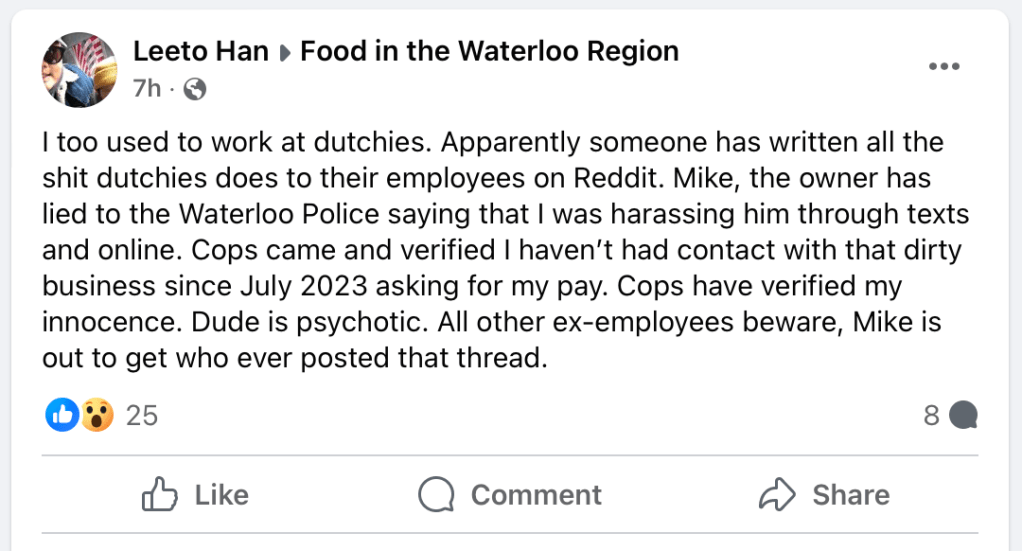Click the blue thumbs-up reaction icon
This screenshot has width=1022, height=551.
click(x=61, y=414)
